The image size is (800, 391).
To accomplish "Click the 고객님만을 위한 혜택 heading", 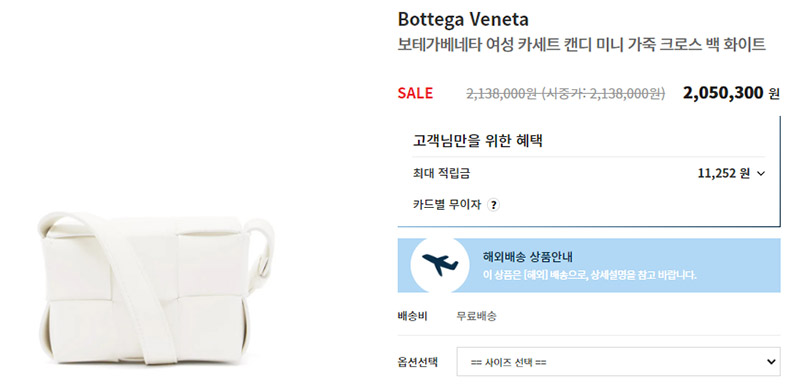I will 477,140.
